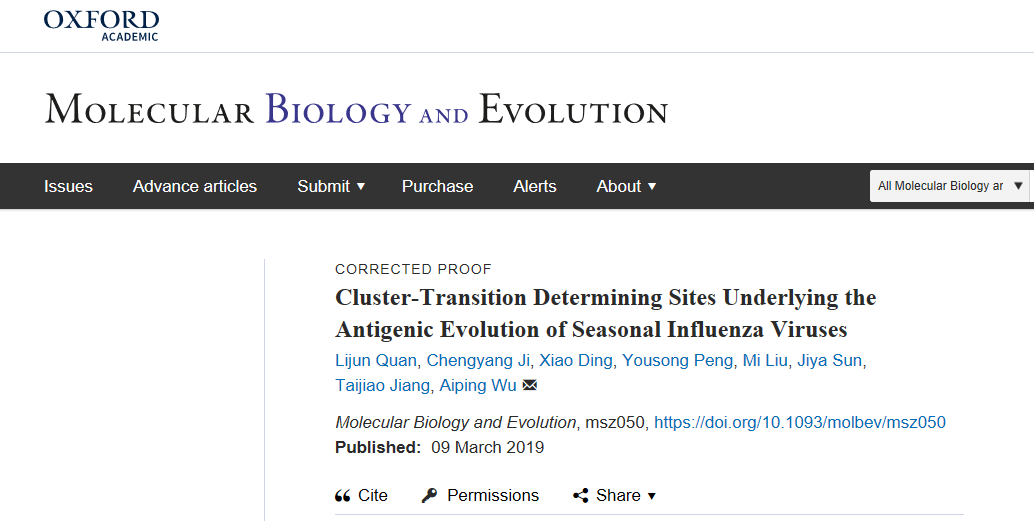The width and height of the screenshot is (1034, 521).
Task: Select Purchase in the navigation bar
Action: point(437,186)
